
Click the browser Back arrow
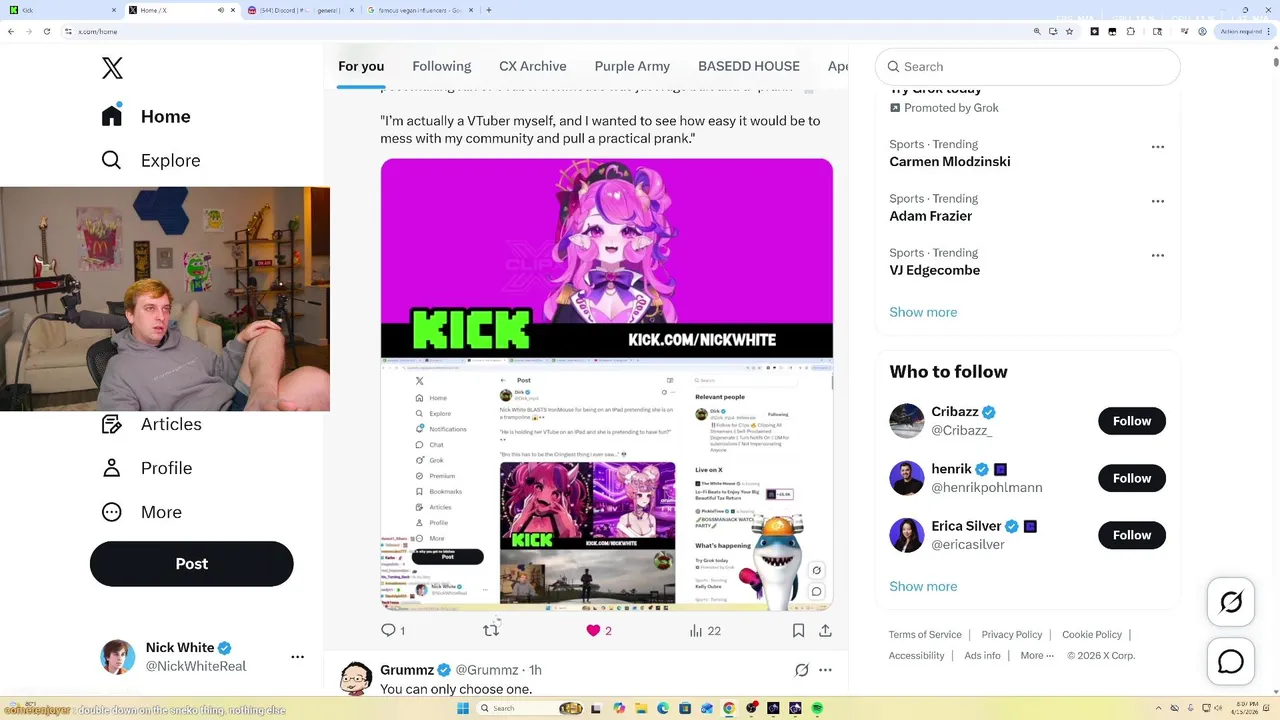pos(11,31)
